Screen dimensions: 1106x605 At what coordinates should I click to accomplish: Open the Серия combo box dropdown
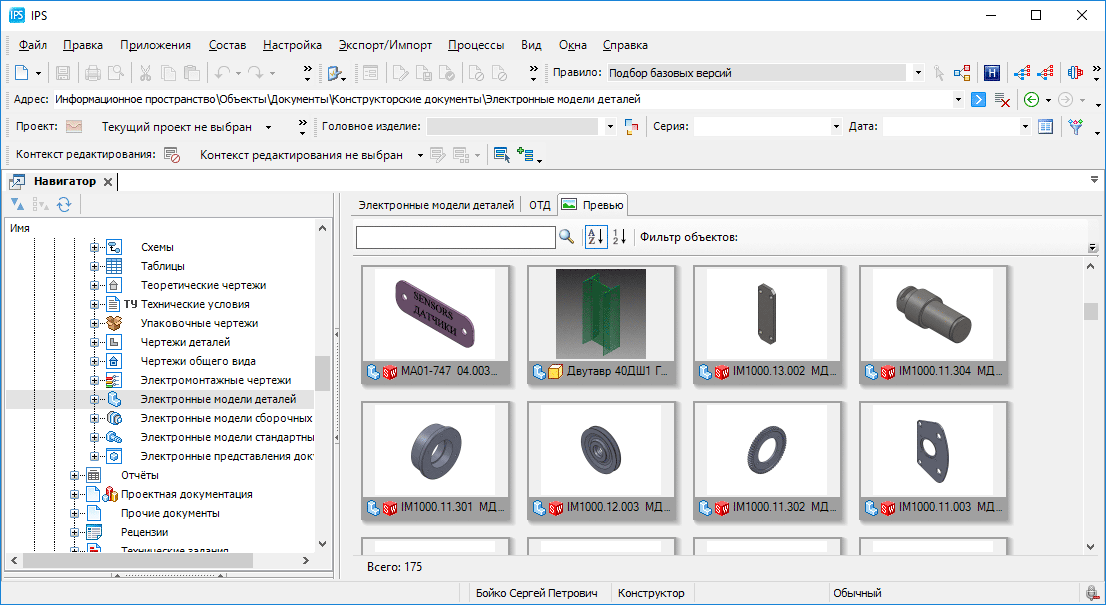(836, 127)
